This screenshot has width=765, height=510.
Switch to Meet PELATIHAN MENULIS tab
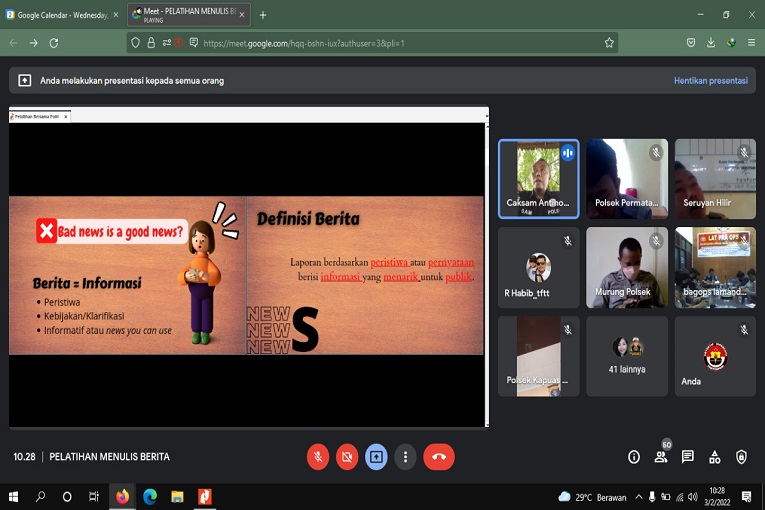pyautogui.click(x=189, y=15)
